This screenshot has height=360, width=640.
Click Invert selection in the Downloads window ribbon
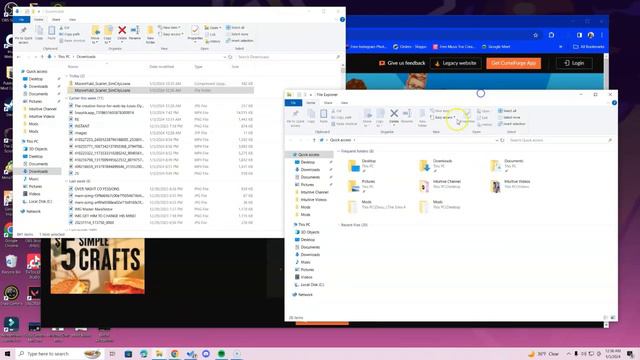pyautogui.click(x=239, y=41)
